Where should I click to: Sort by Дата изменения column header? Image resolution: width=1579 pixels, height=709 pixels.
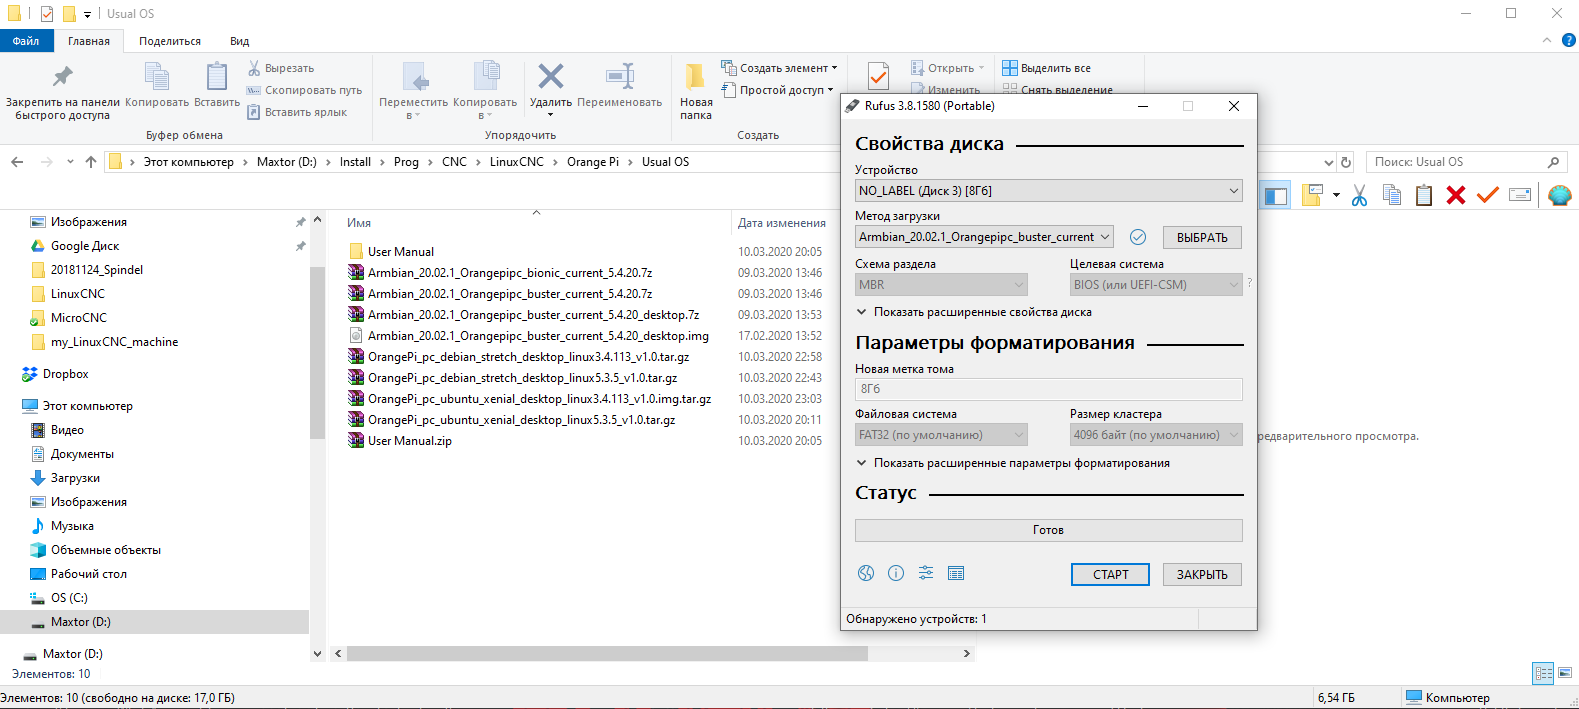pyautogui.click(x=782, y=223)
